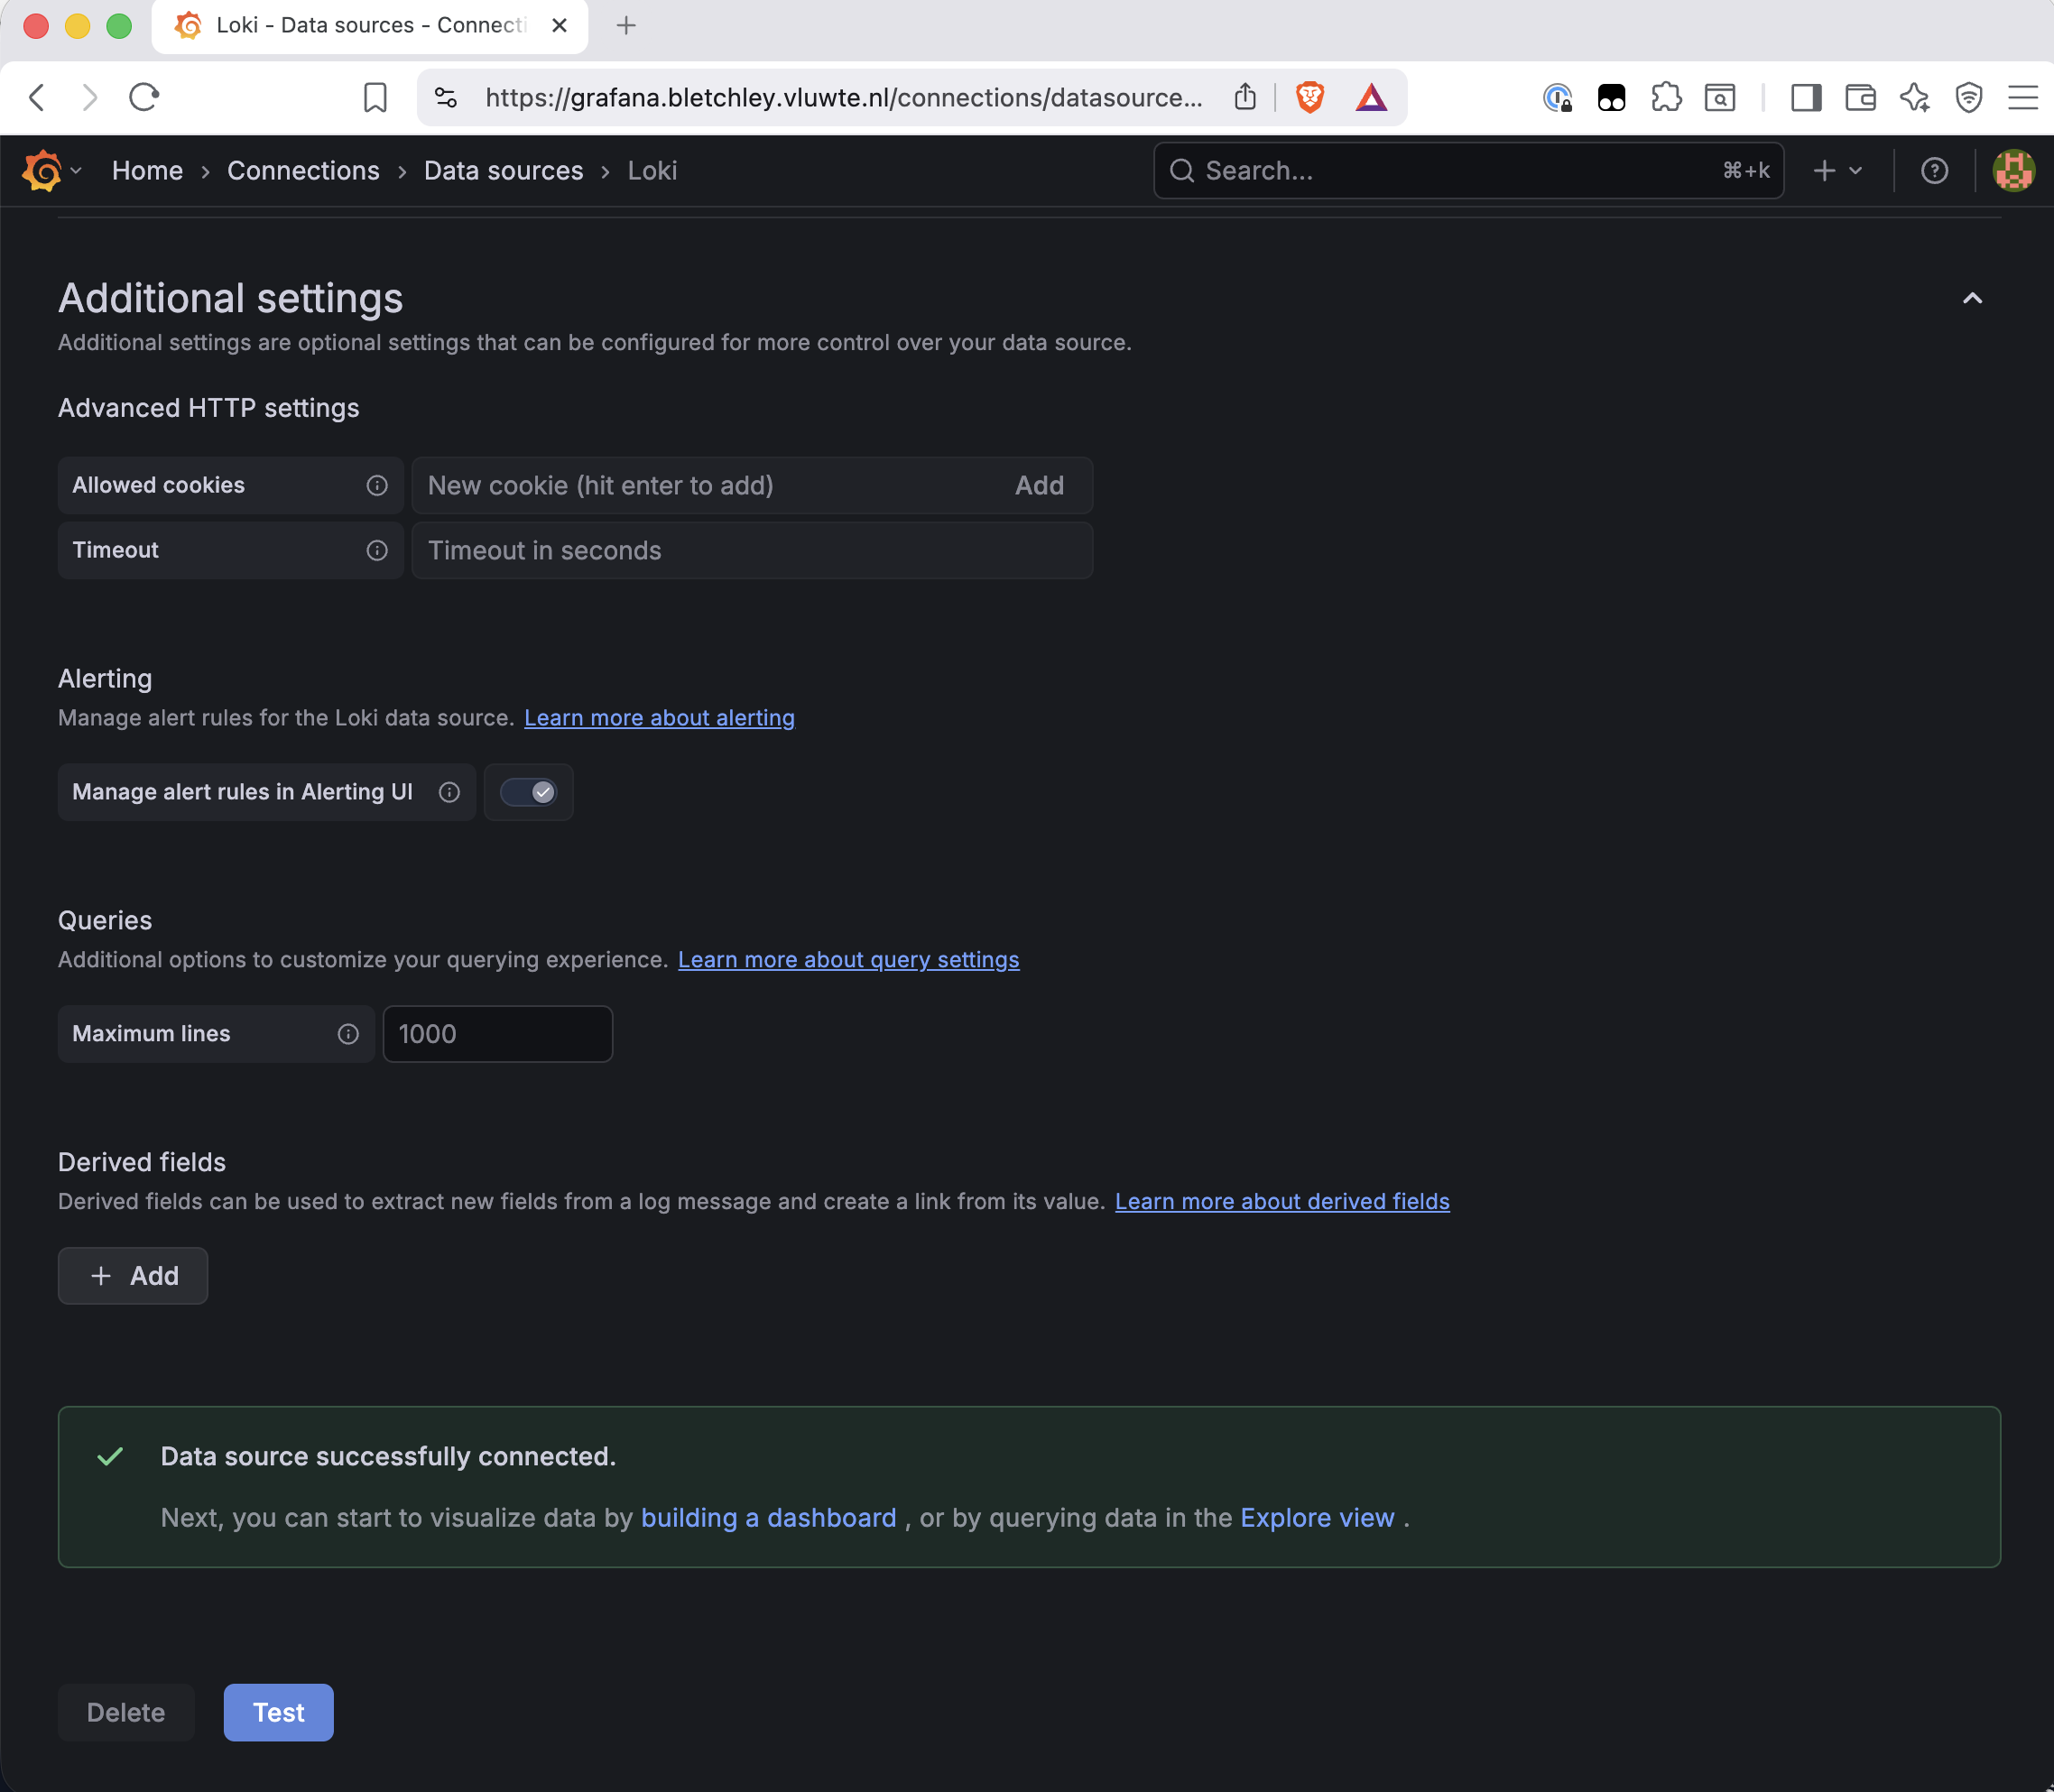Show info tooltip for Allowed cookies

pos(376,485)
